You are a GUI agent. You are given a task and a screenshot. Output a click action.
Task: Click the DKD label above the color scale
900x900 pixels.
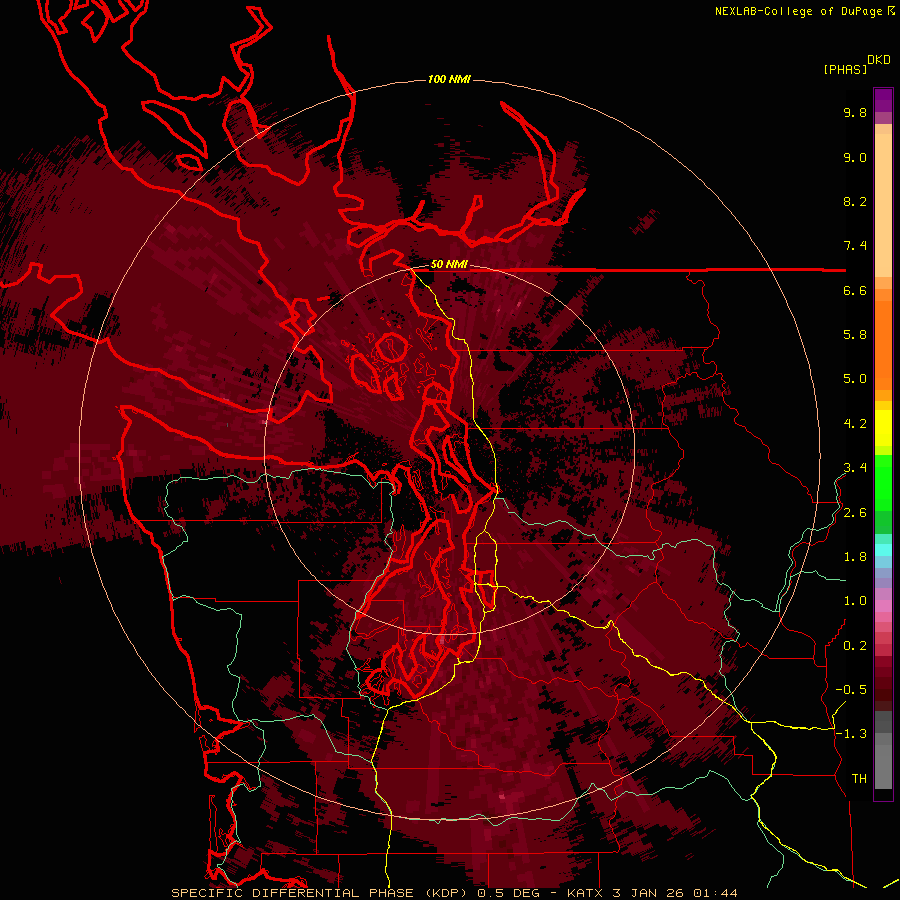879,60
